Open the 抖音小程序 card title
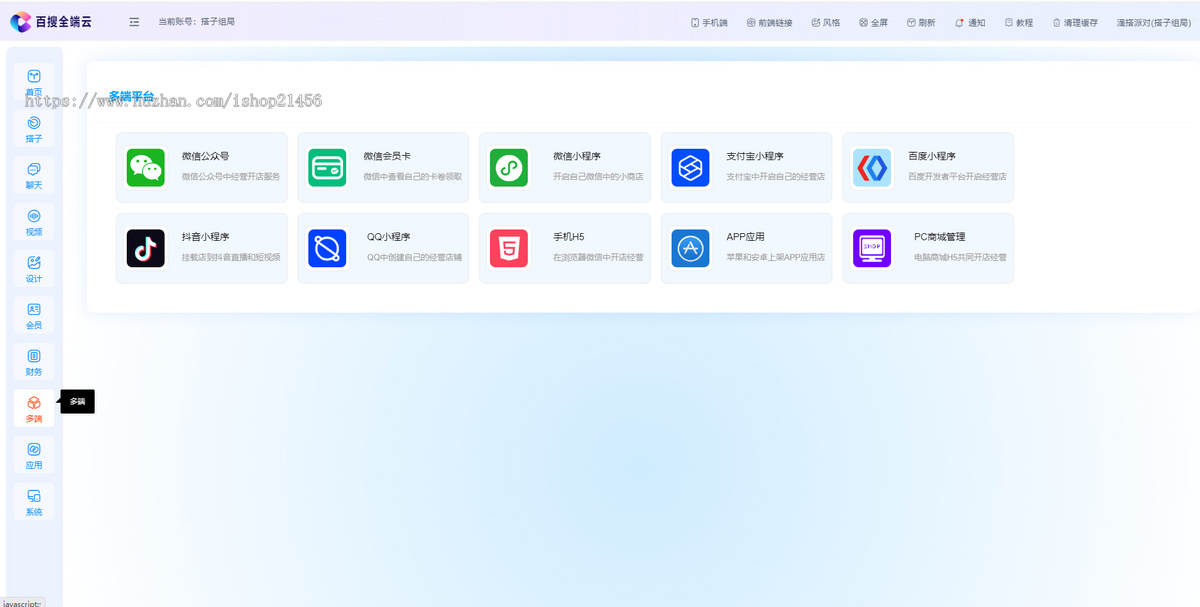The width and height of the screenshot is (1200, 607). tap(205, 237)
